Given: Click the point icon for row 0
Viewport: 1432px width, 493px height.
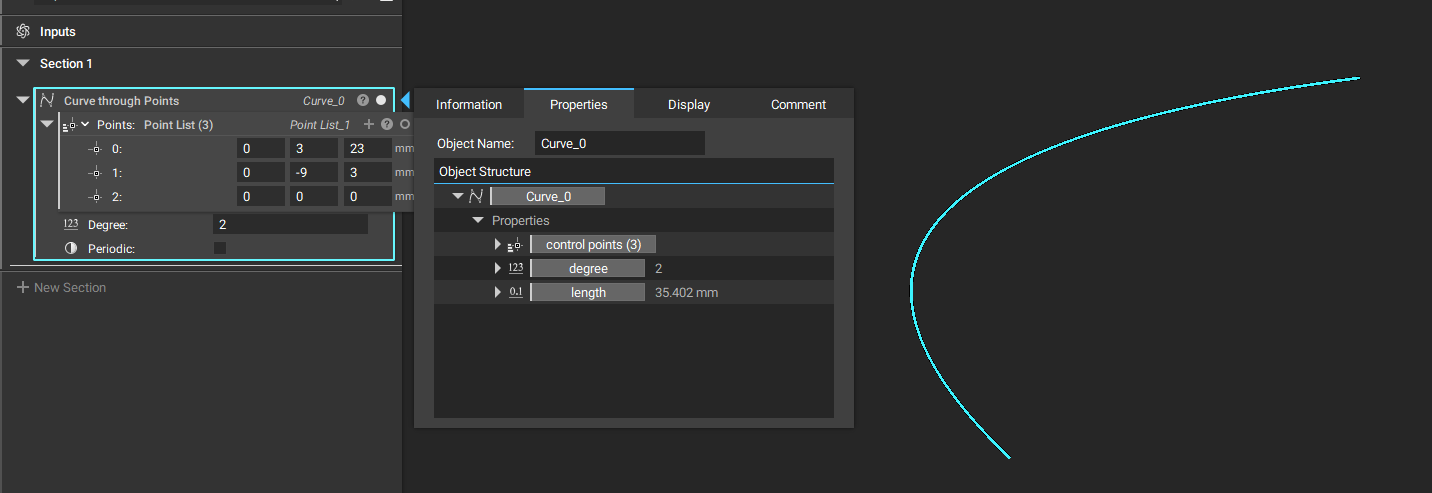Looking at the screenshot, I should [x=96, y=148].
